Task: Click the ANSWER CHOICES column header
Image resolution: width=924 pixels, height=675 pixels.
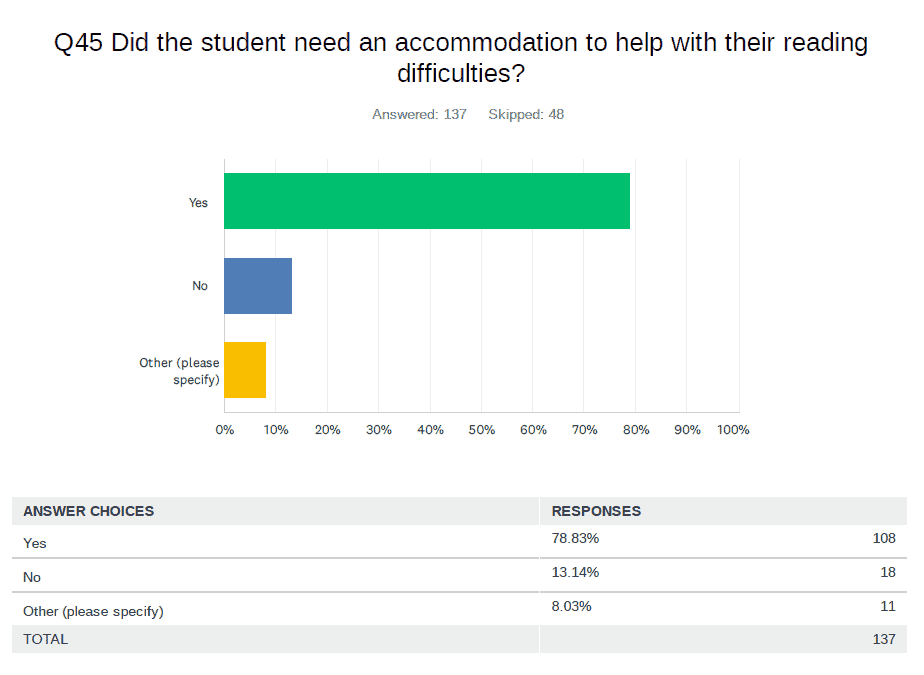Action: 89,511
